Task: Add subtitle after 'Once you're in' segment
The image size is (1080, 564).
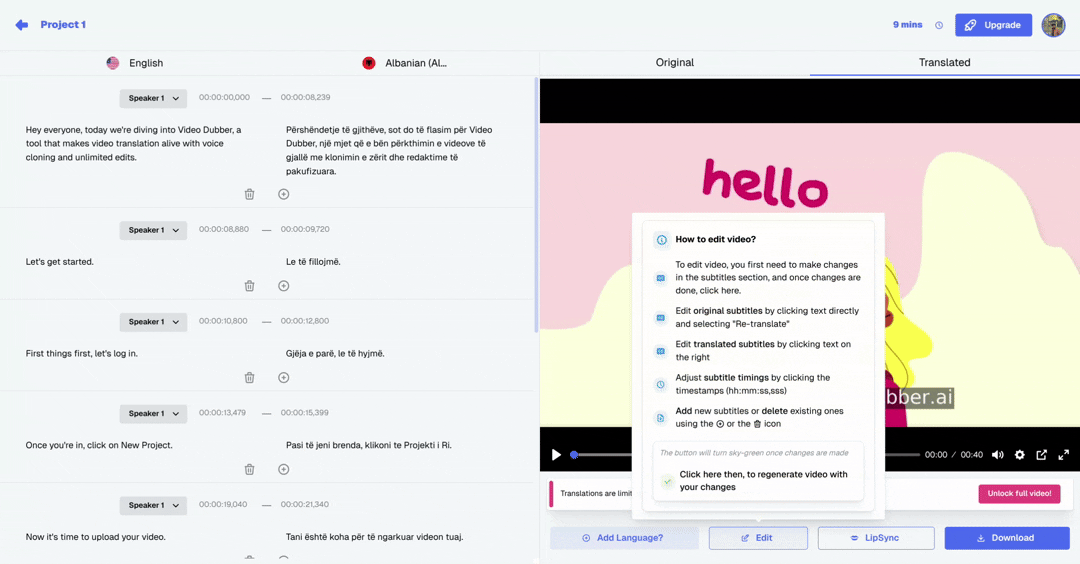Action: pyautogui.click(x=284, y=469)
